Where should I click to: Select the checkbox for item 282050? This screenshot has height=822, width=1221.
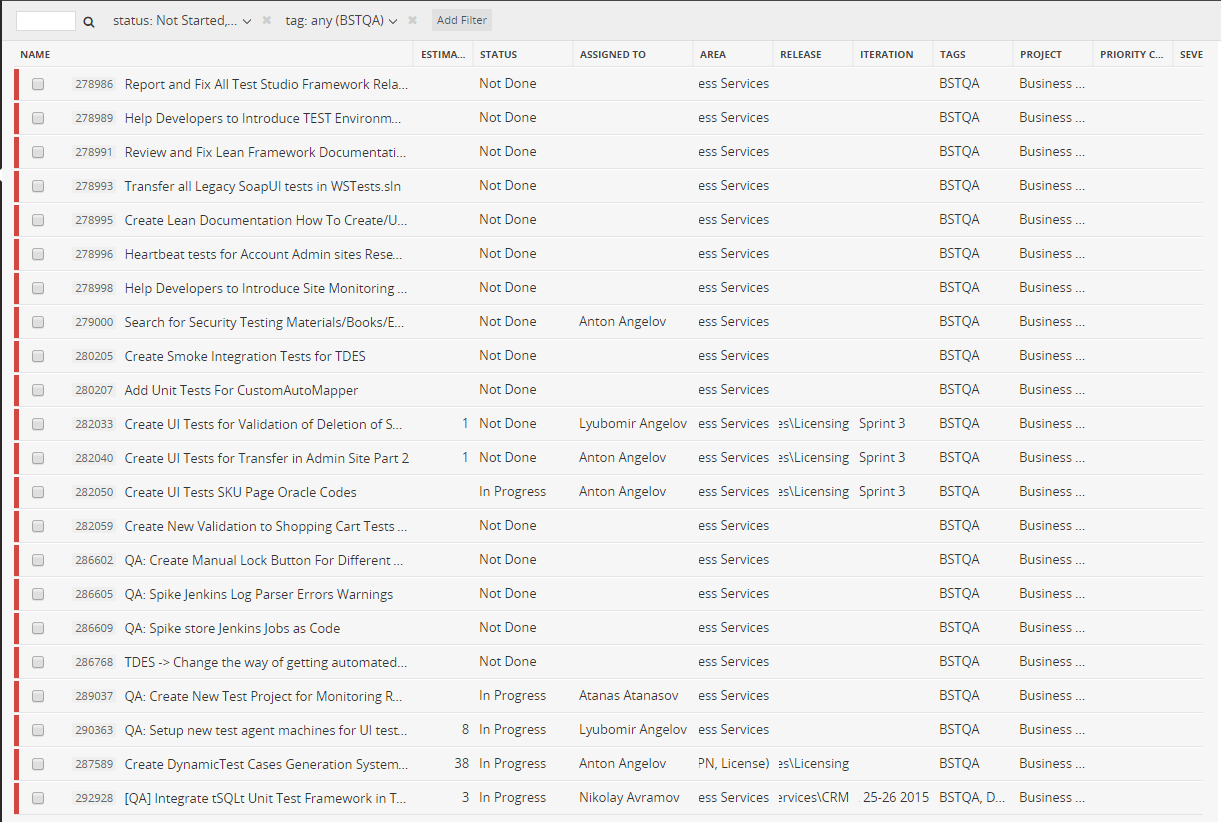click(x=38, y=493)
